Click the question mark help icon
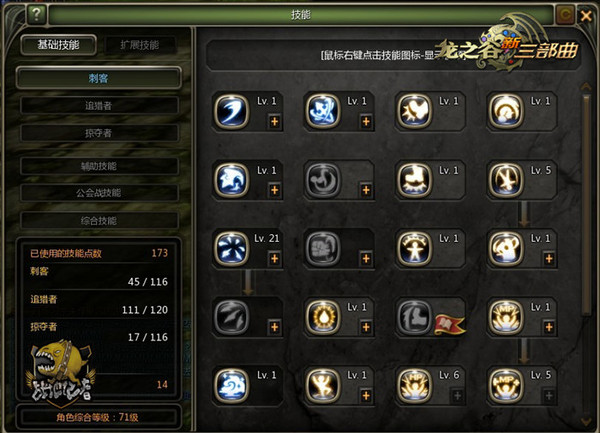600x433 pixels. [36, 15]
